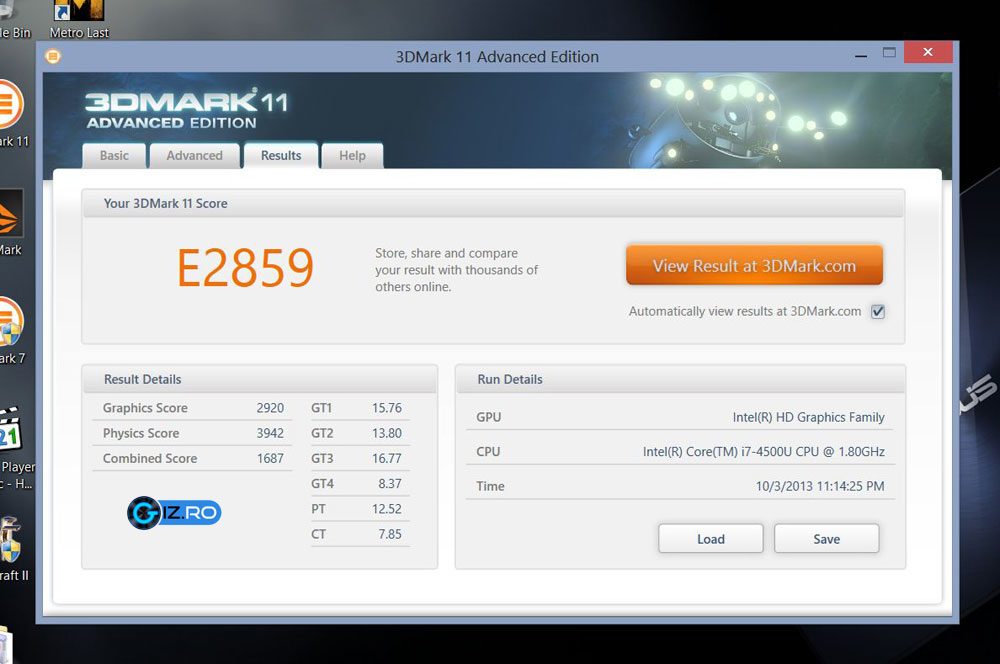
Task: Select the Results tab
Action: [281, 155]
